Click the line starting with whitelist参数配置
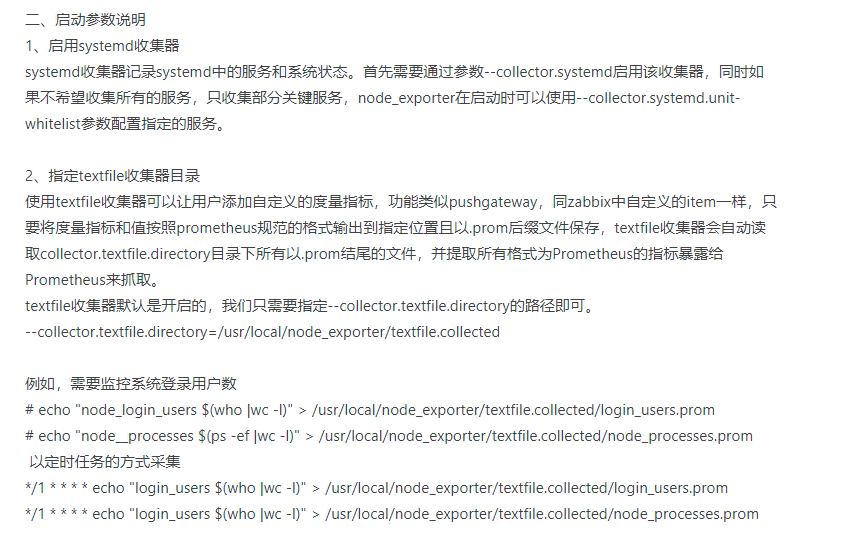 (125, 124)
